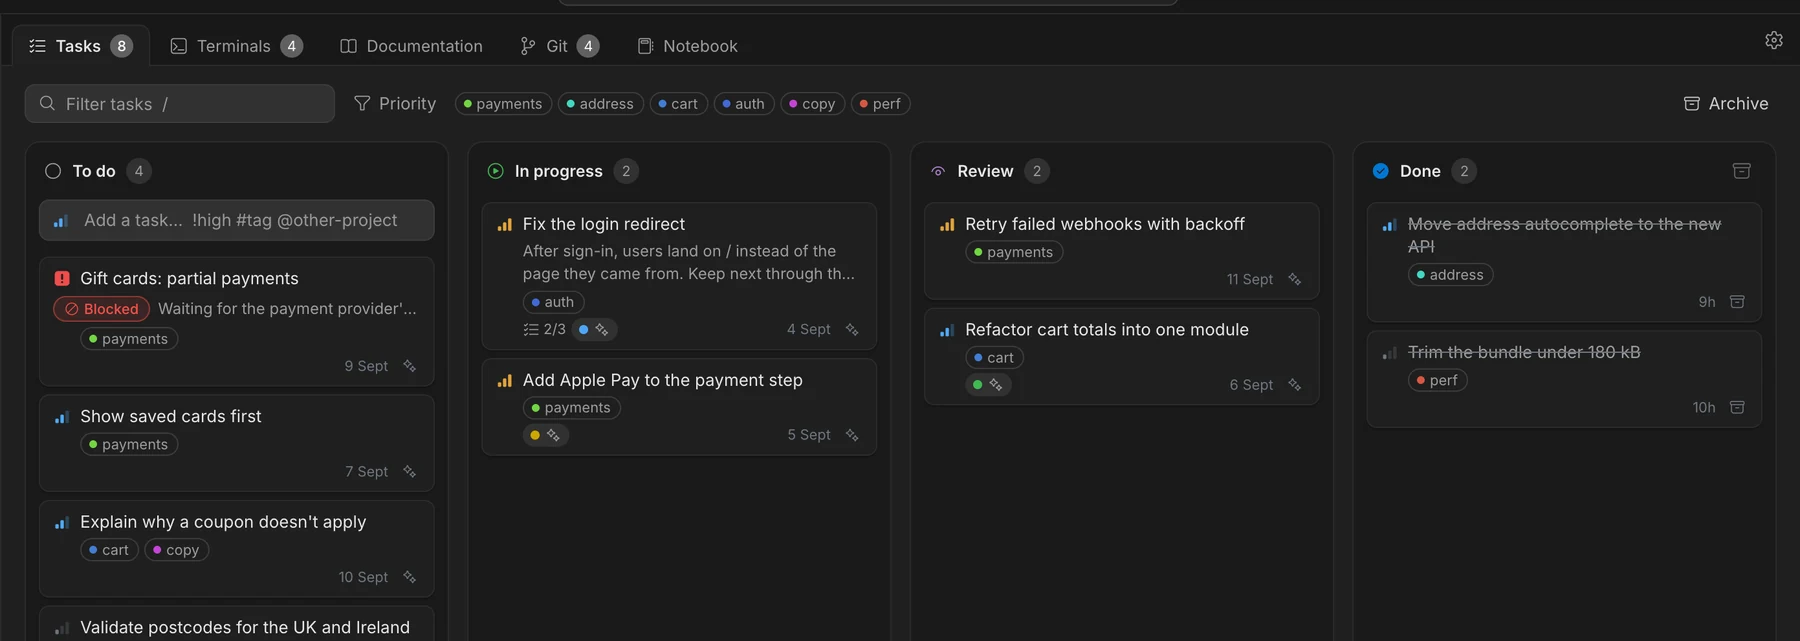
Task: Click priority icon on 'Validate postcodes' card
Action: [62, 628]
